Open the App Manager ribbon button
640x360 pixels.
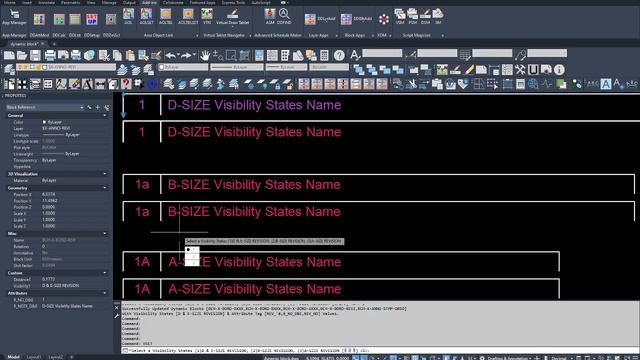tap(14, 17)
